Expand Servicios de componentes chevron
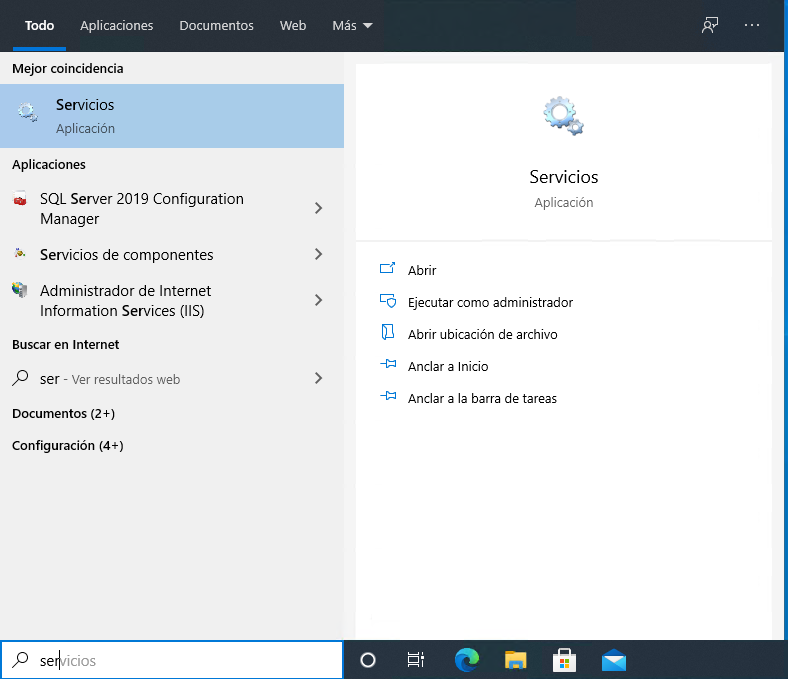Viewport: 788px width, 679px height. (x=318, y=254)
